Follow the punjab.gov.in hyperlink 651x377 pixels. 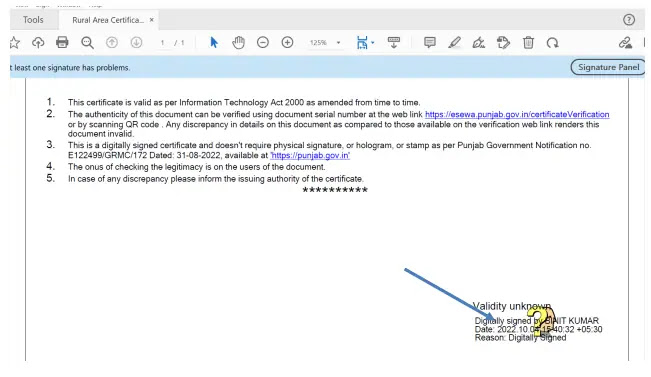click(x=310, y=155)
